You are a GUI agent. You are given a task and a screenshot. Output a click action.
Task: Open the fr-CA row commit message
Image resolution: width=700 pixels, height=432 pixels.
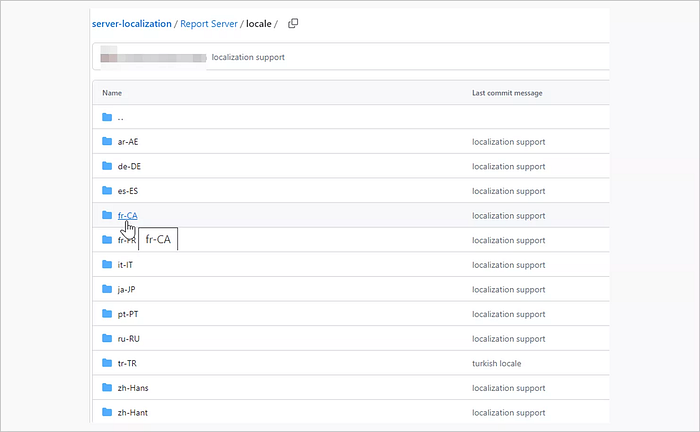pyautogui.click(x=508, y=216)
